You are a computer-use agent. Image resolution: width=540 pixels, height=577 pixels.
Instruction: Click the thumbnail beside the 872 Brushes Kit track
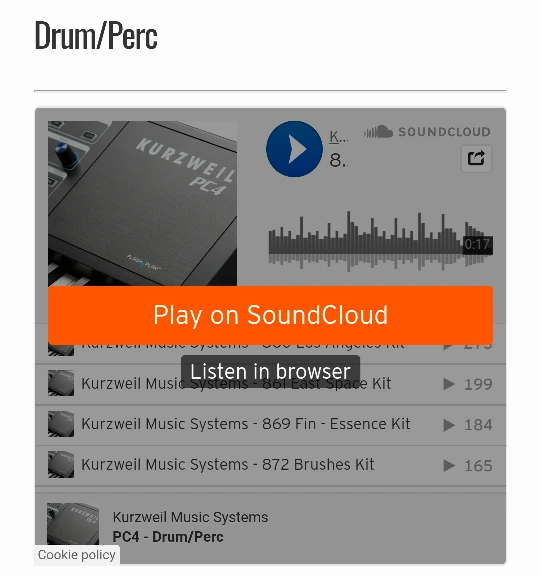[61, 465]
